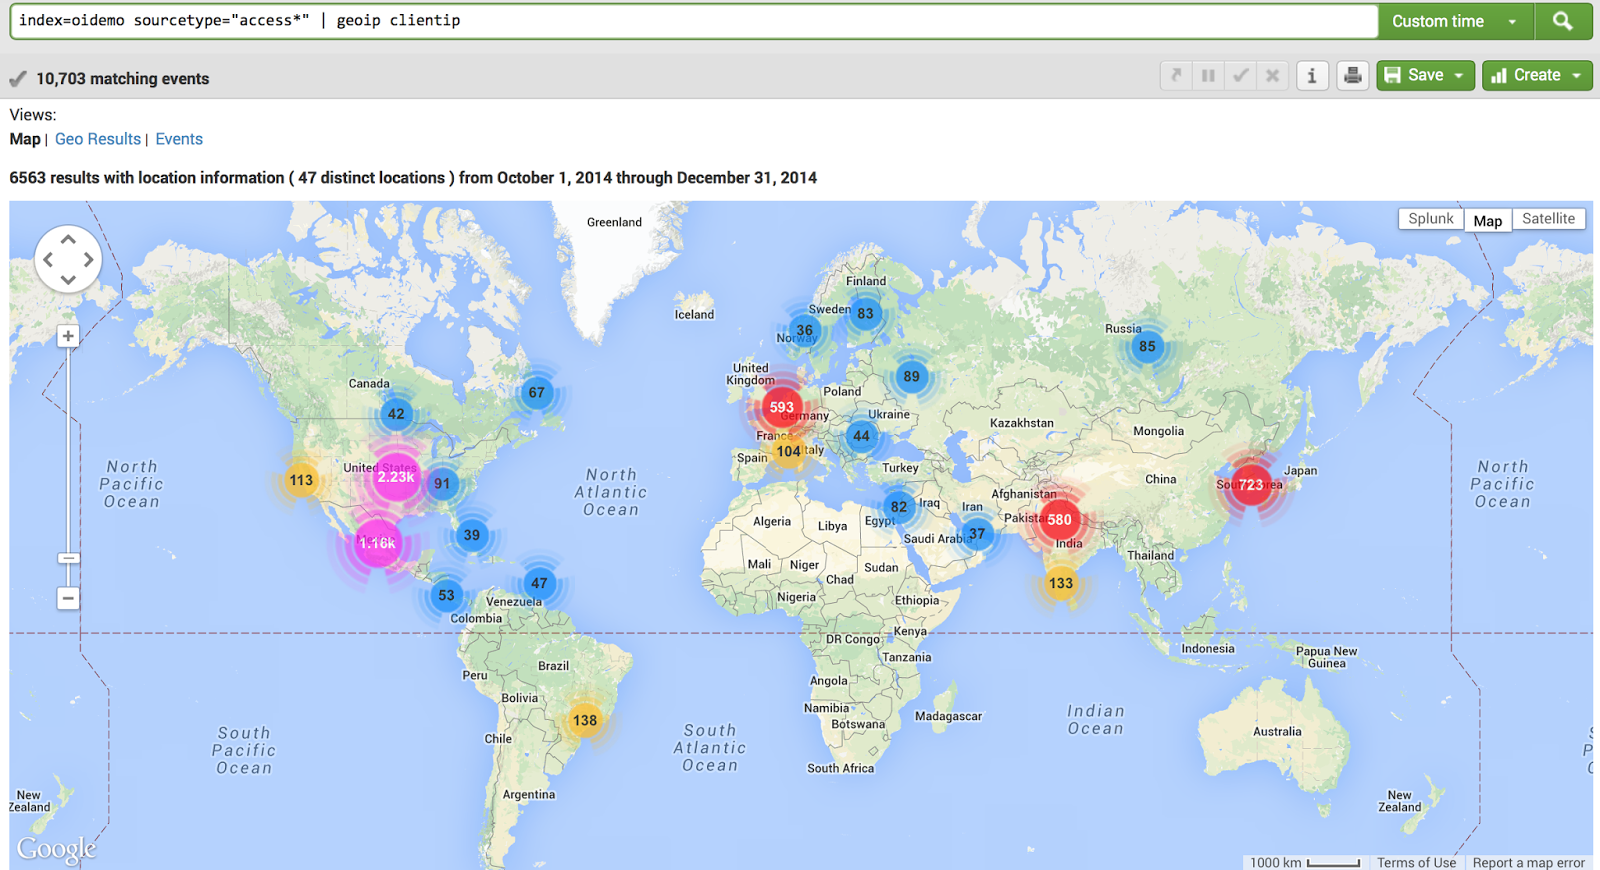
Task: Click the 36 cluster over Norway
Action: point(804,330)
